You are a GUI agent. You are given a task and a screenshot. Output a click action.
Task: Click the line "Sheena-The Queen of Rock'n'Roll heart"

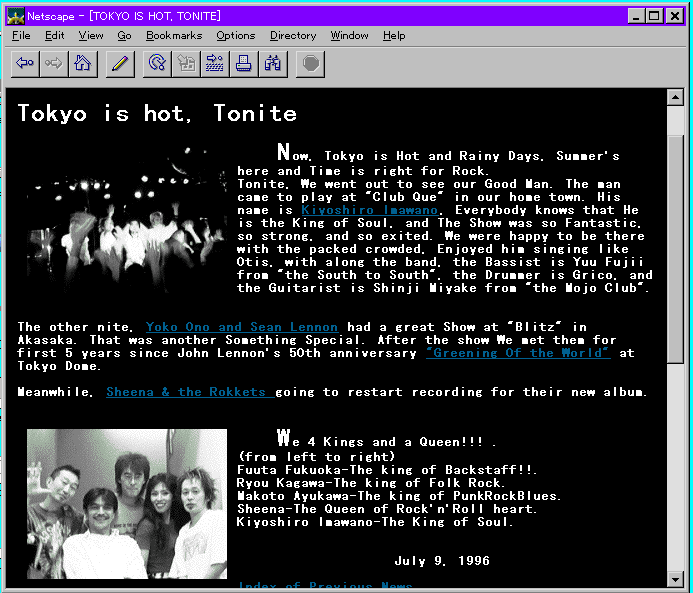387,509
